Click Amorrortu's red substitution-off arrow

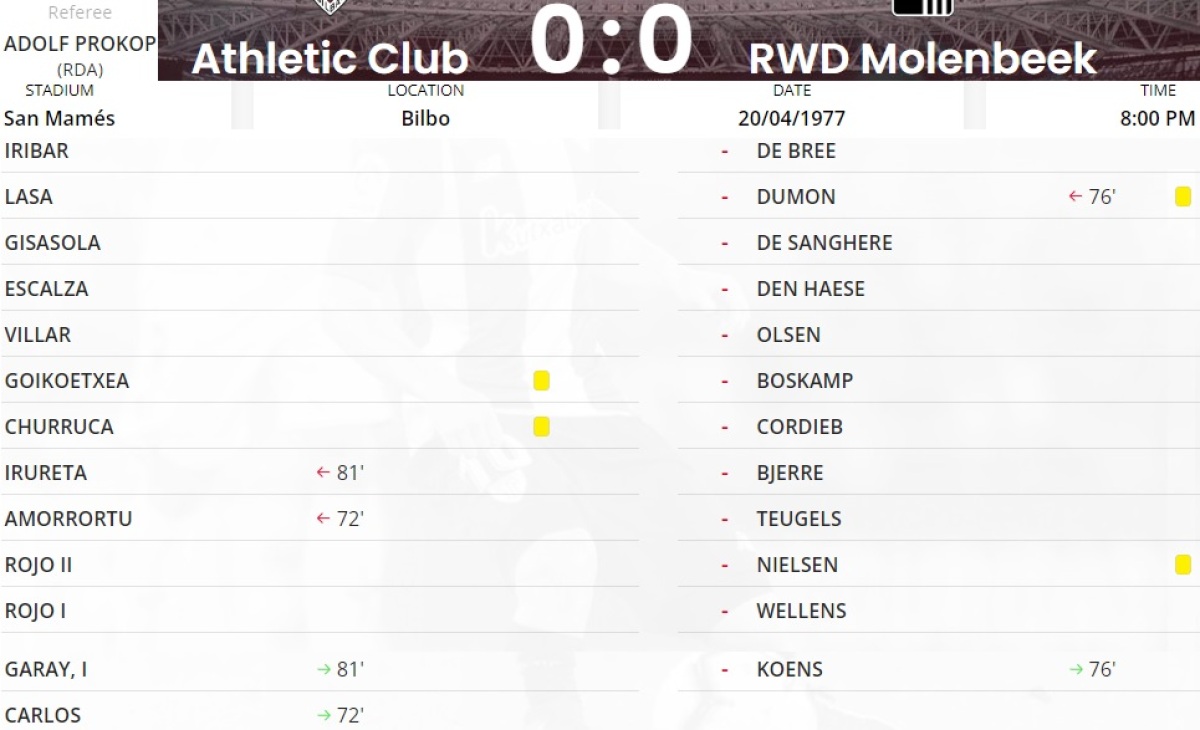tap(323, 519)
